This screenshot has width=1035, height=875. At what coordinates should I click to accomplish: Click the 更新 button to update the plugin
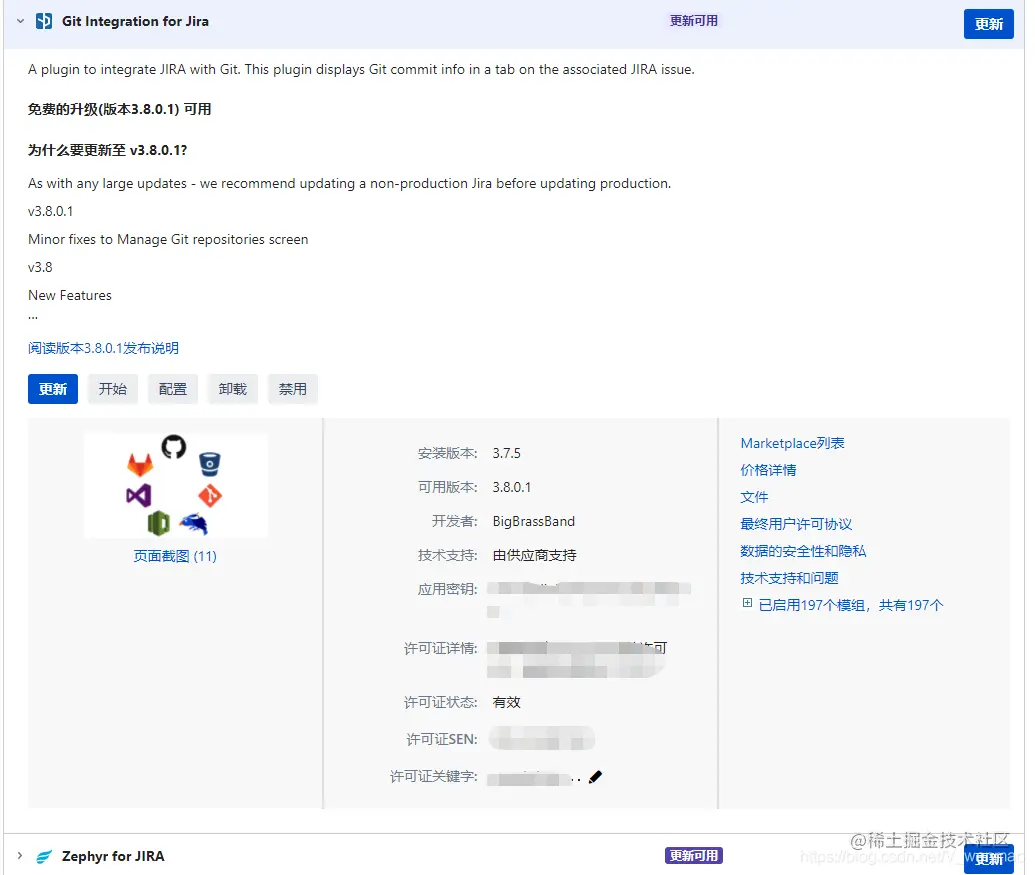coord(52,388)
